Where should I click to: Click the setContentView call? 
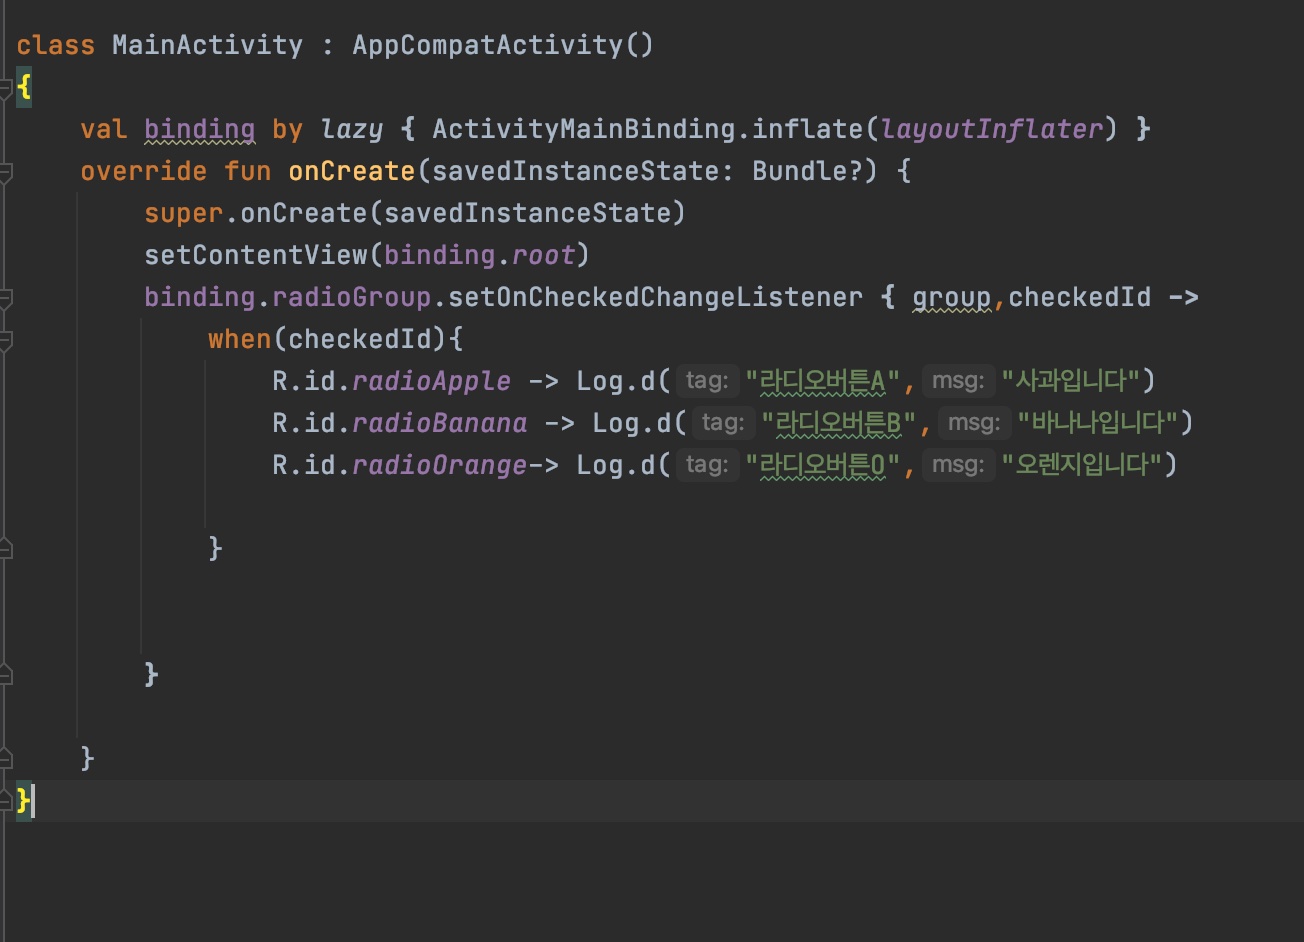click(255, 255)
